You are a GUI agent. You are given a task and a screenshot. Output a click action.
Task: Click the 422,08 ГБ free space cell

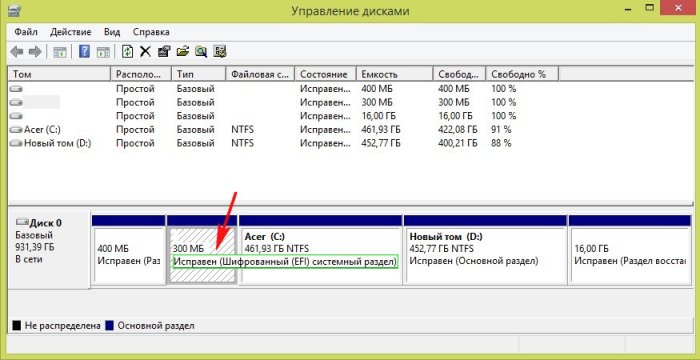coord(458,130)
